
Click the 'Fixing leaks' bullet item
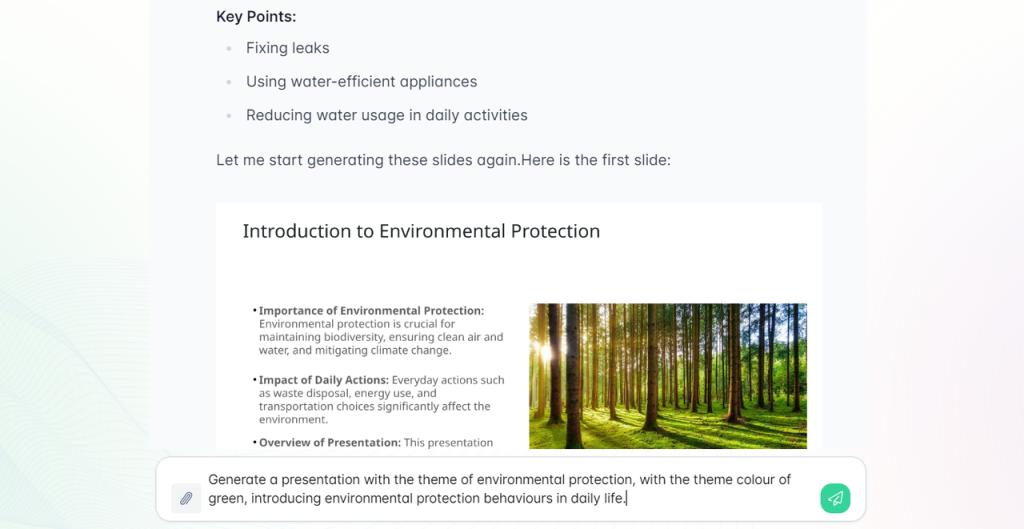tap(287, 48)
